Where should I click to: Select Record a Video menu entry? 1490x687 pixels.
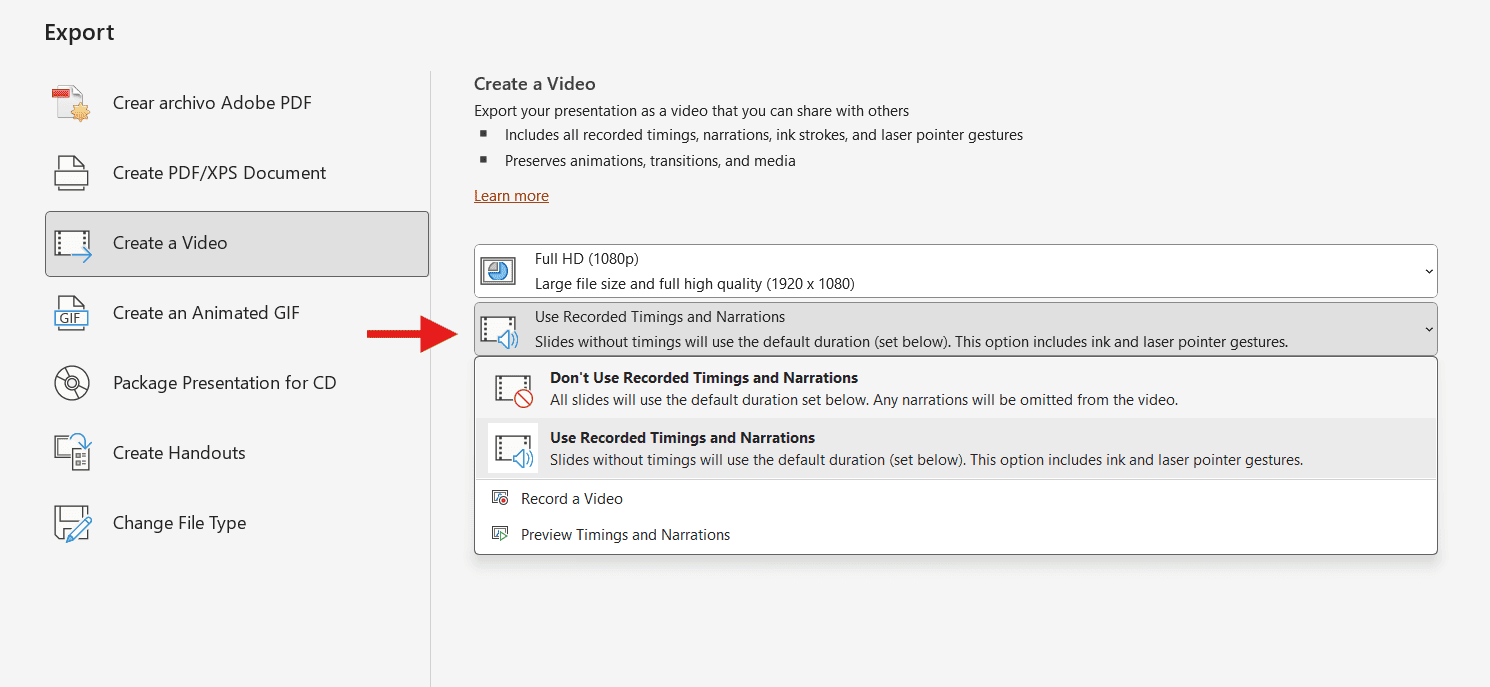tap(571, 498)
